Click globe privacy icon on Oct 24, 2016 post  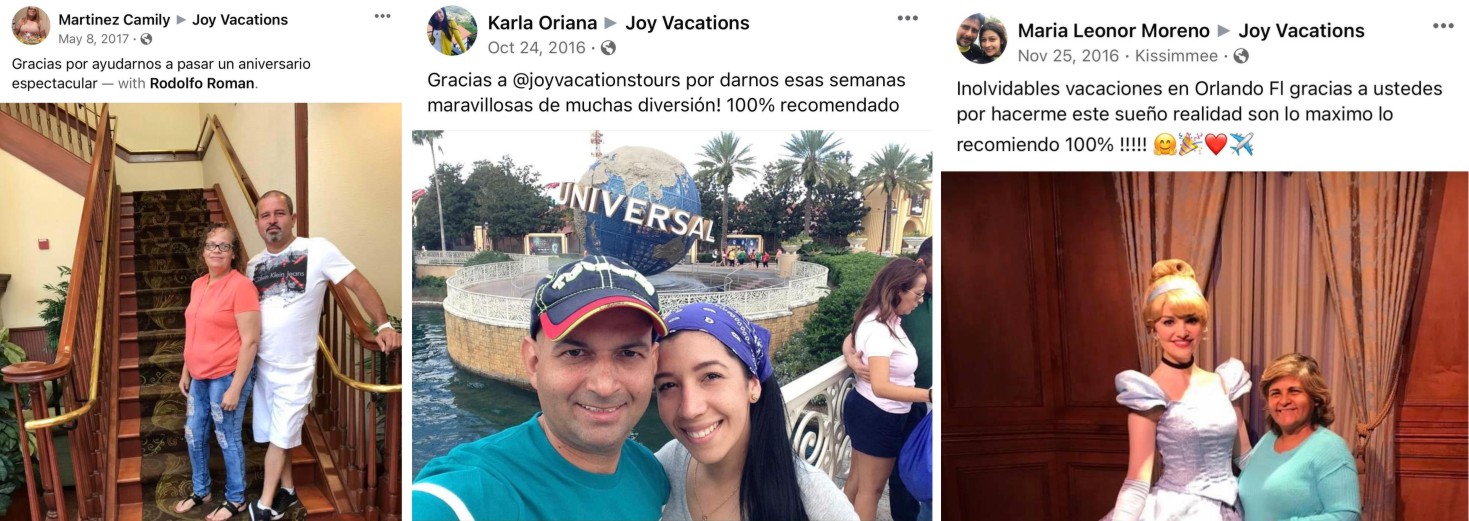608,48
